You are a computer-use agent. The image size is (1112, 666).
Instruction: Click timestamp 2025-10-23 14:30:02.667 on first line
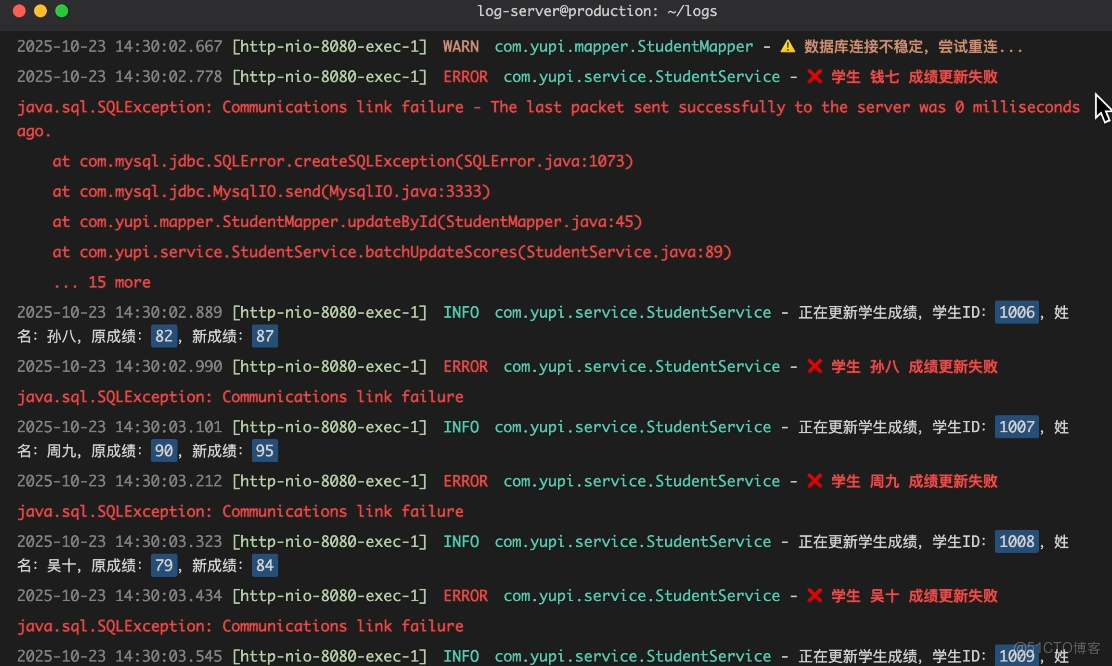pos(117,46)
